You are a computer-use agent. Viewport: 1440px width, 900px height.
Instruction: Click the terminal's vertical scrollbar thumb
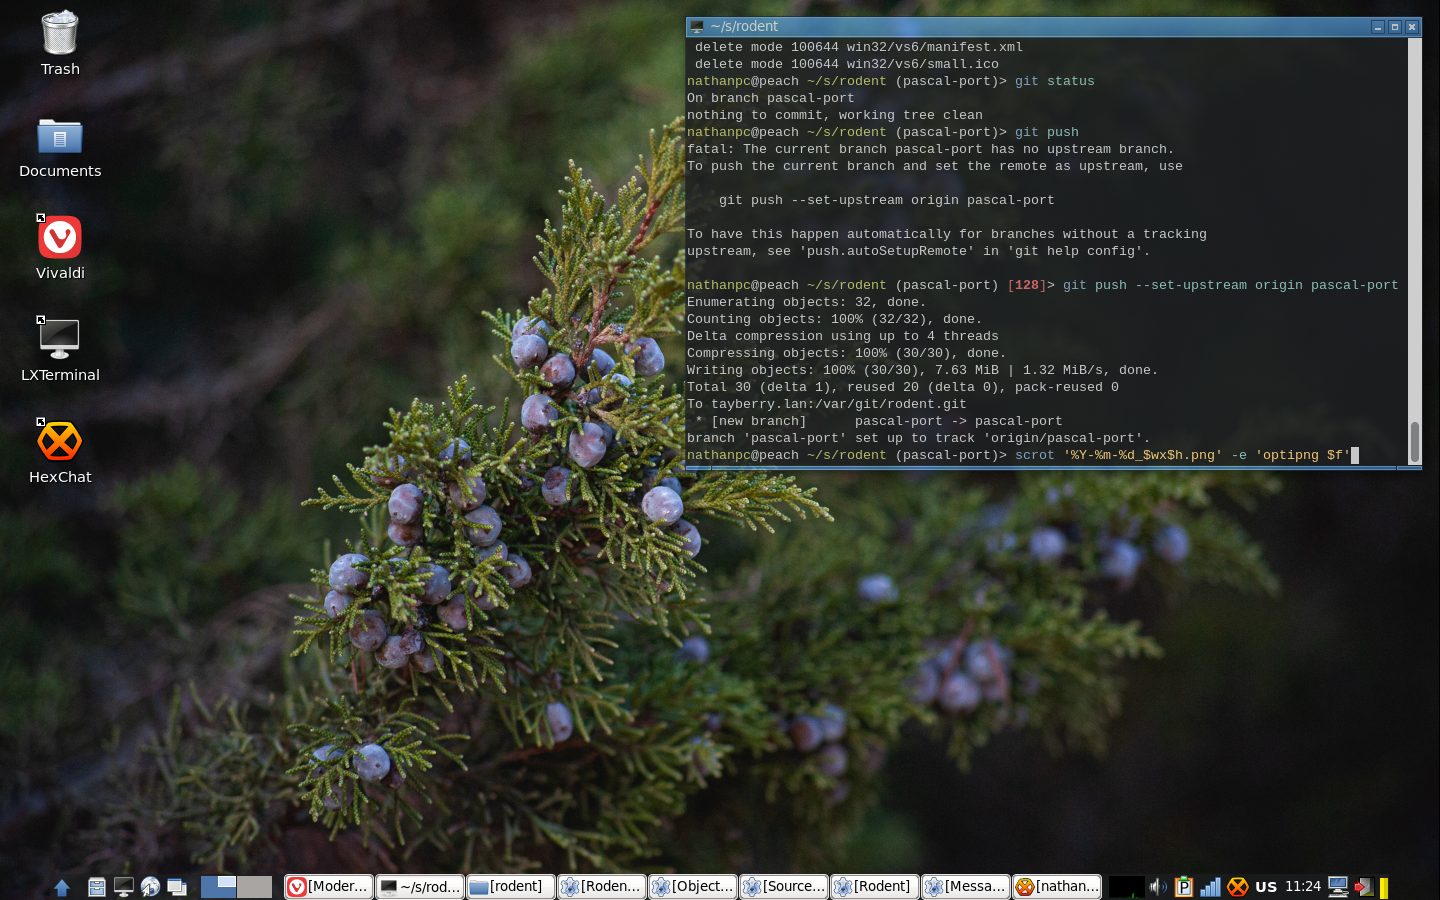point(1414,442)
